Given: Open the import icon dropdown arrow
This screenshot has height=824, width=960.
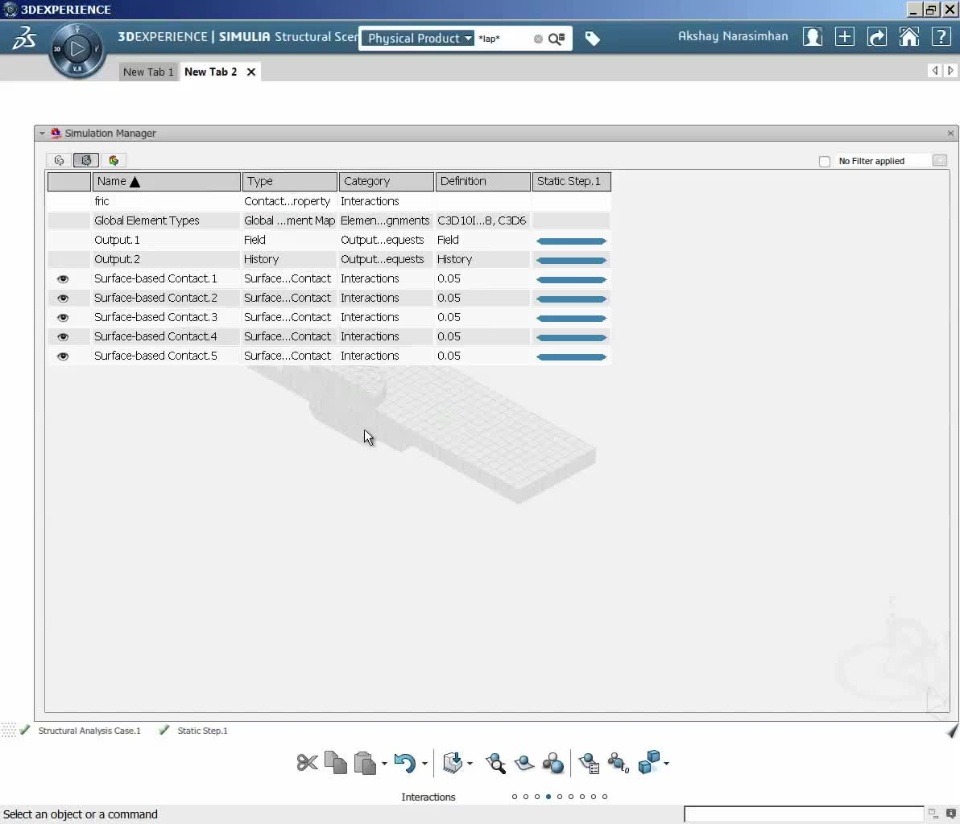Looking at the screenshot, I should (470, 763).
